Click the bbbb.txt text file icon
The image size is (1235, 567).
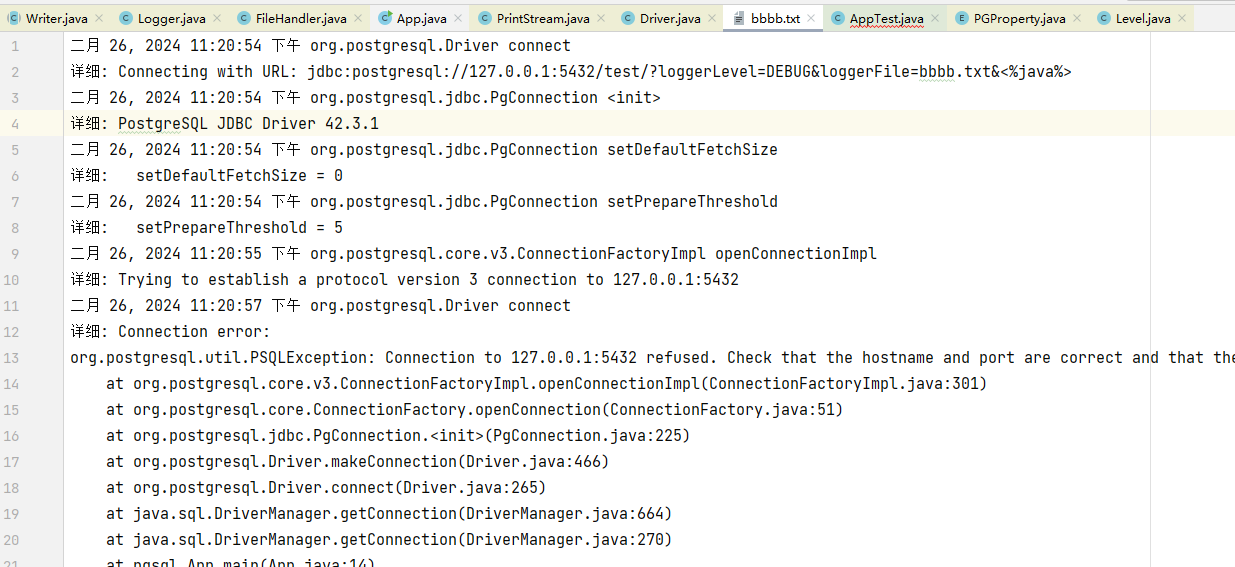pos(738,18)
